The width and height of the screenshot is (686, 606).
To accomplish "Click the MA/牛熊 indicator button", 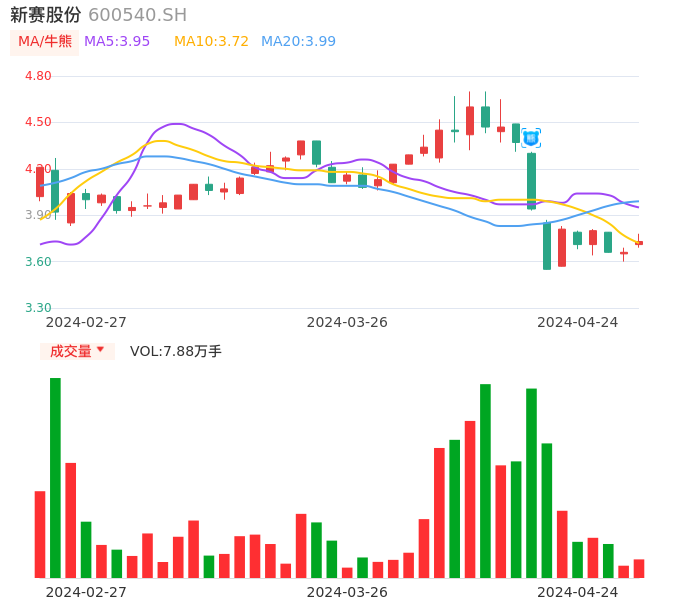I will tap(45, 42).
